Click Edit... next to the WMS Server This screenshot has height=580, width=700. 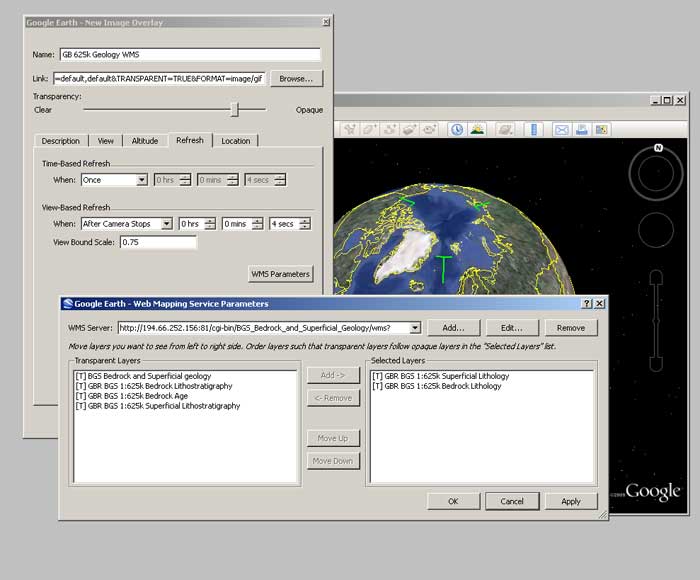point(512,328)
